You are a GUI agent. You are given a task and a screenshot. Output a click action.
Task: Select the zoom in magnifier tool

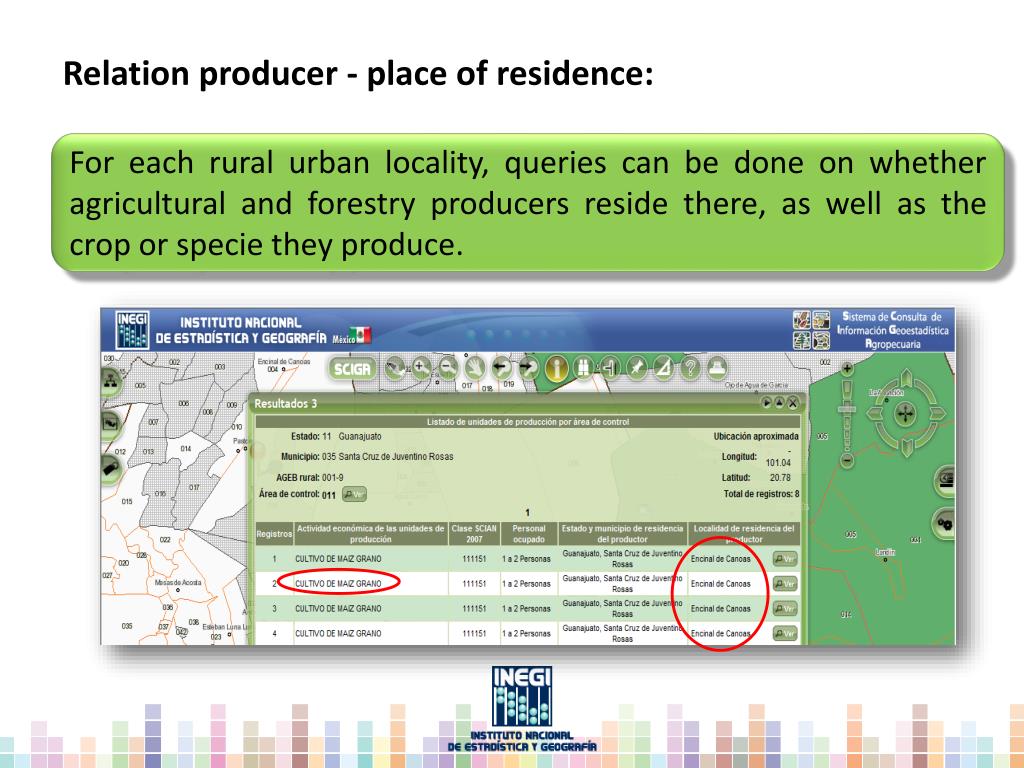pyautogui.click(x=421, y=368)
